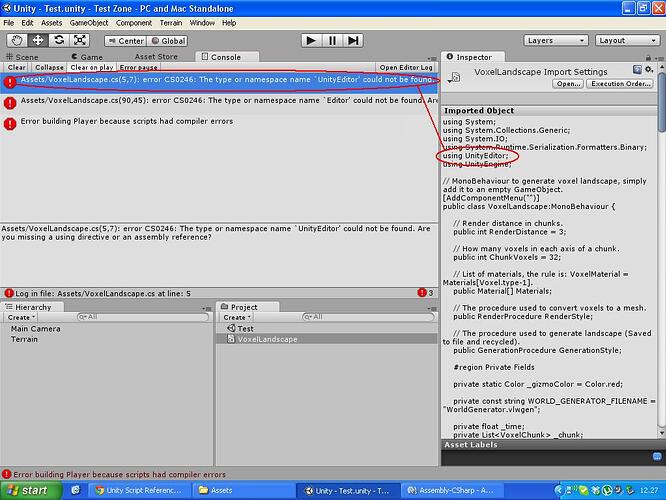666x500 pixels.
Task: Switch to the Scene tab
Action: click(22, 57)
